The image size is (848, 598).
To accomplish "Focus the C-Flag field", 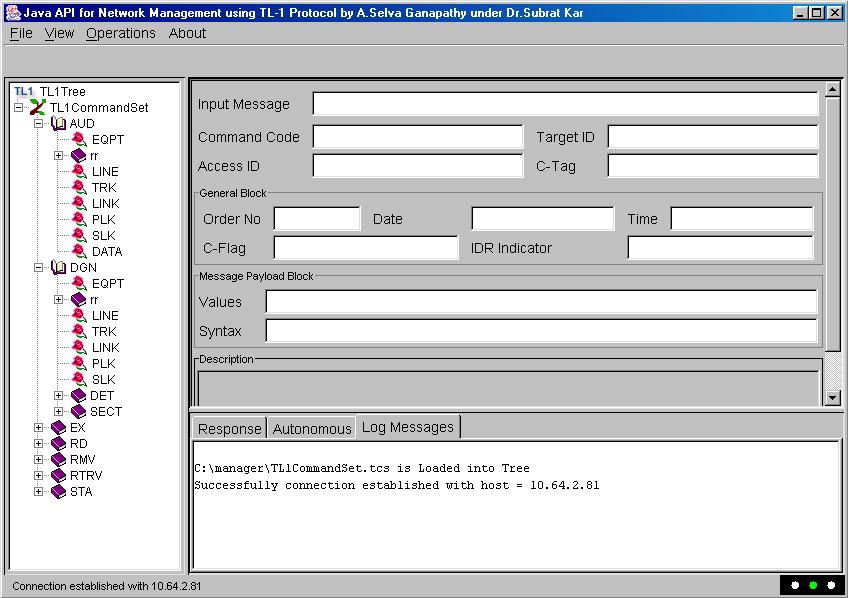I will click(366, 248).
